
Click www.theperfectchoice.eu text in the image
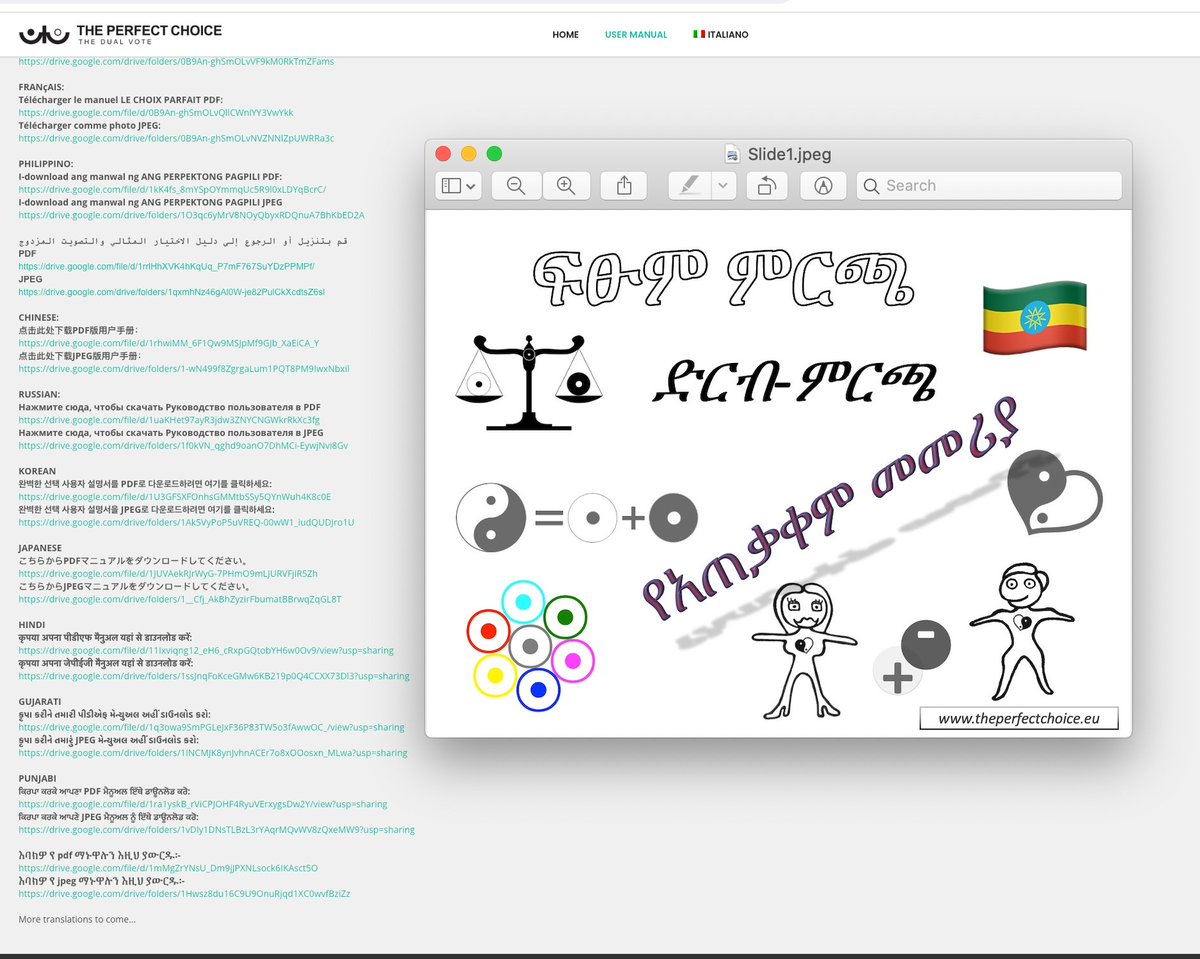[1018, 718]
